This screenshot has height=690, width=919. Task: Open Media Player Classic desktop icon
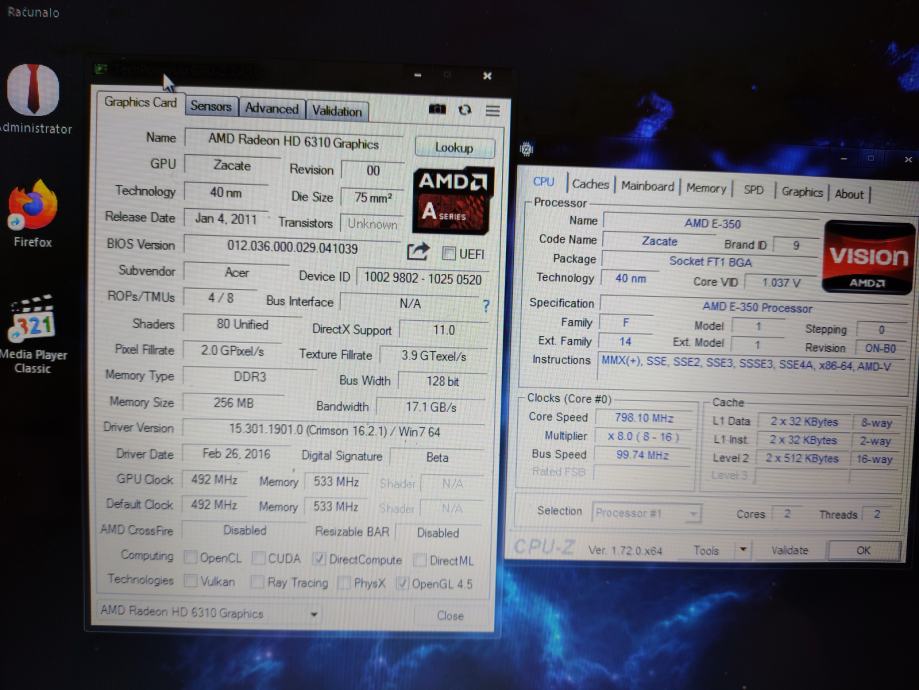point(33,334)
